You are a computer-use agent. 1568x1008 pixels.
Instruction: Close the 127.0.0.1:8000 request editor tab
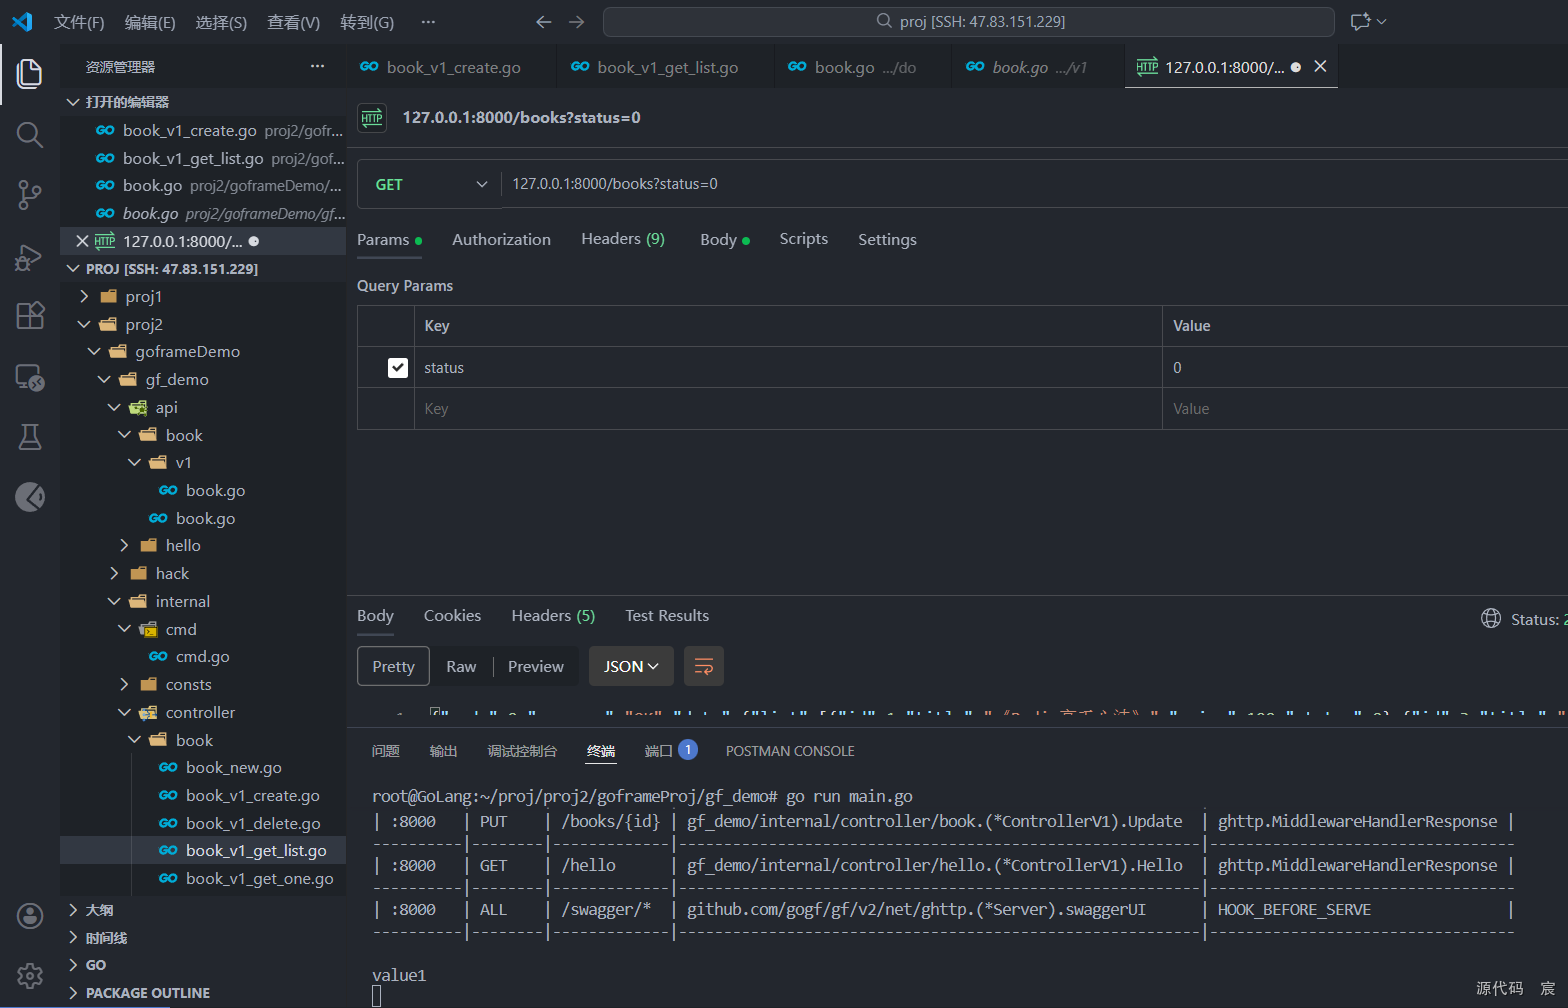[x=1320, y=66]
